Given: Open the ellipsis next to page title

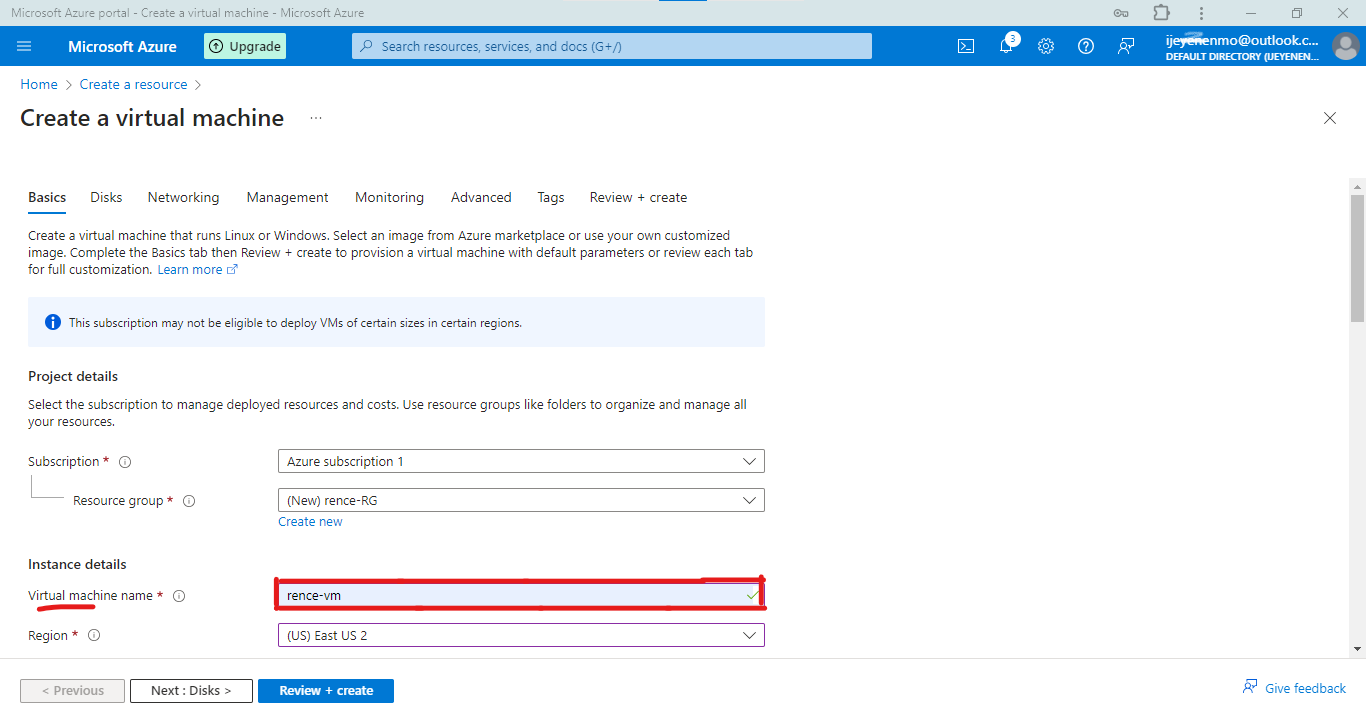Looking at the screenshot, I should coord(316,118).
